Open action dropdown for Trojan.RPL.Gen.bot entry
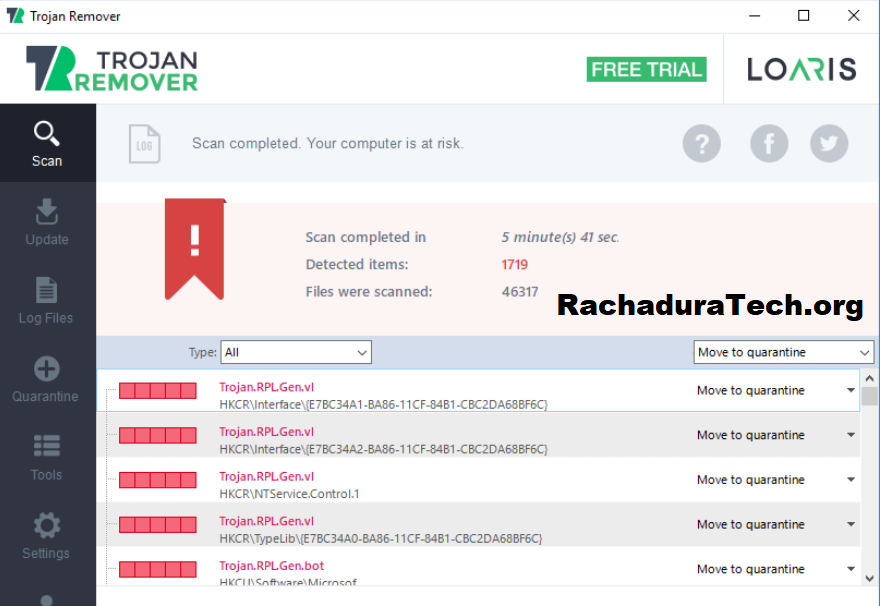Image resolution: width=880 pixels, height=606 pixels. (x=851, y=569)
